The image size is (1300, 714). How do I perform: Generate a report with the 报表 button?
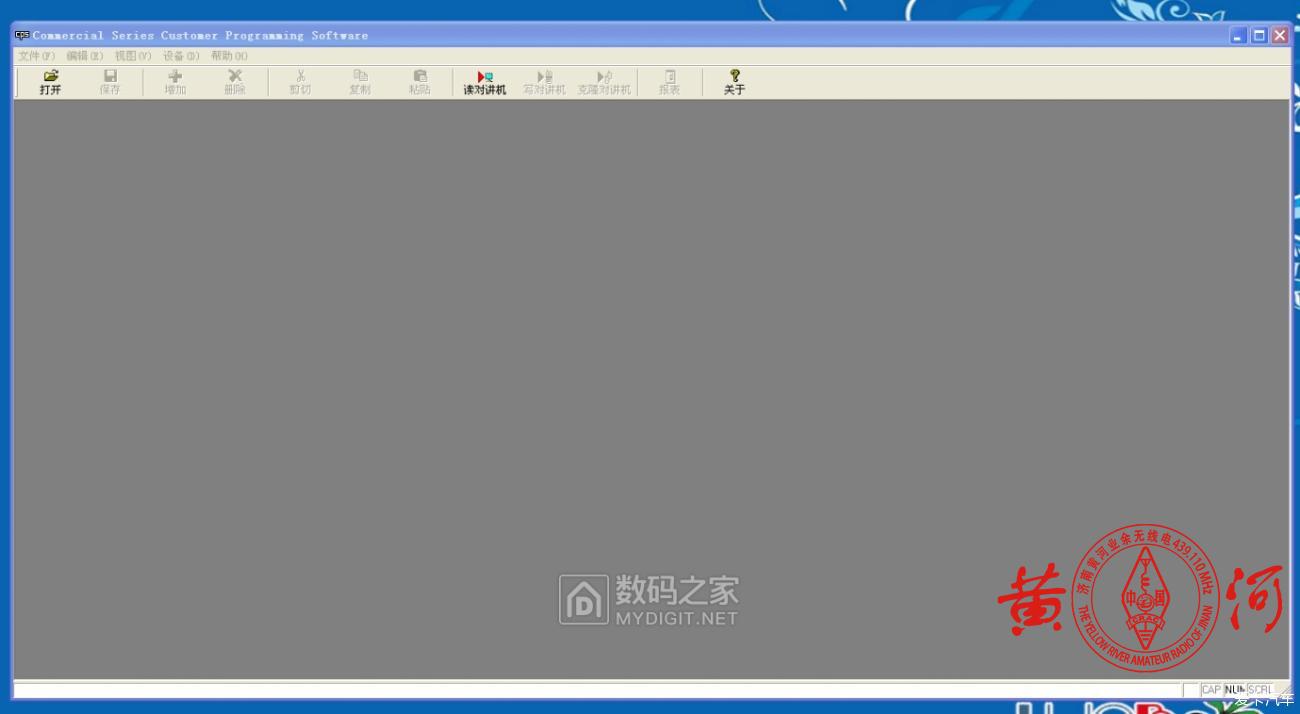[668, 82]
